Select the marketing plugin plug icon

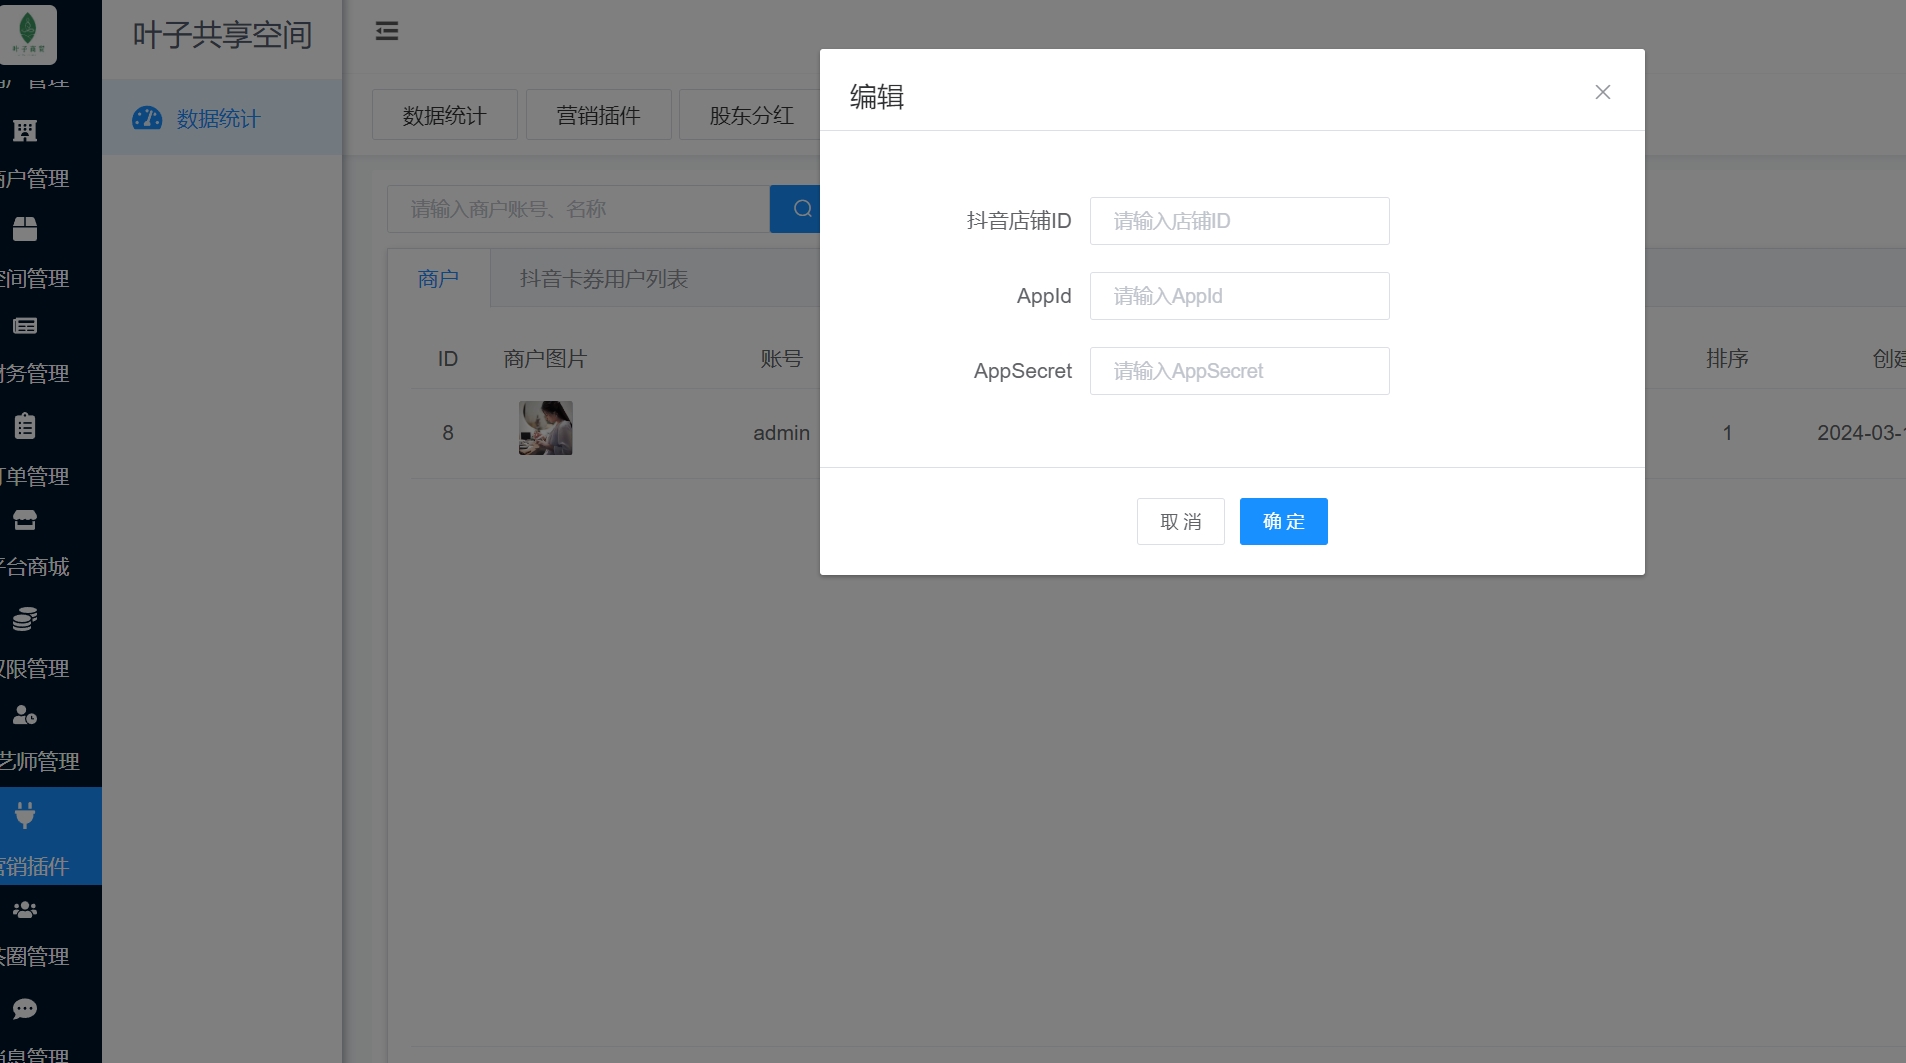pos(25,815)
